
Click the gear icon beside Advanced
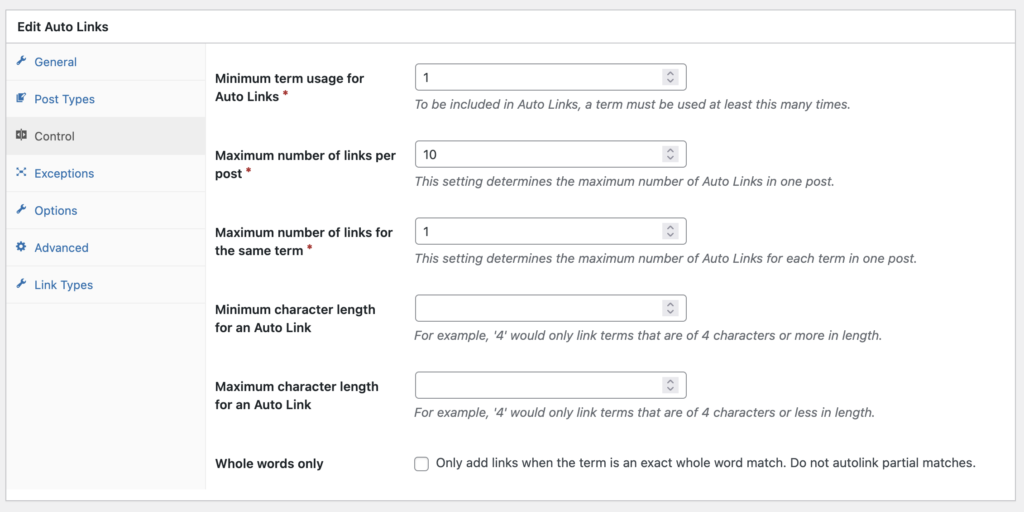click(x=21, y=247)
